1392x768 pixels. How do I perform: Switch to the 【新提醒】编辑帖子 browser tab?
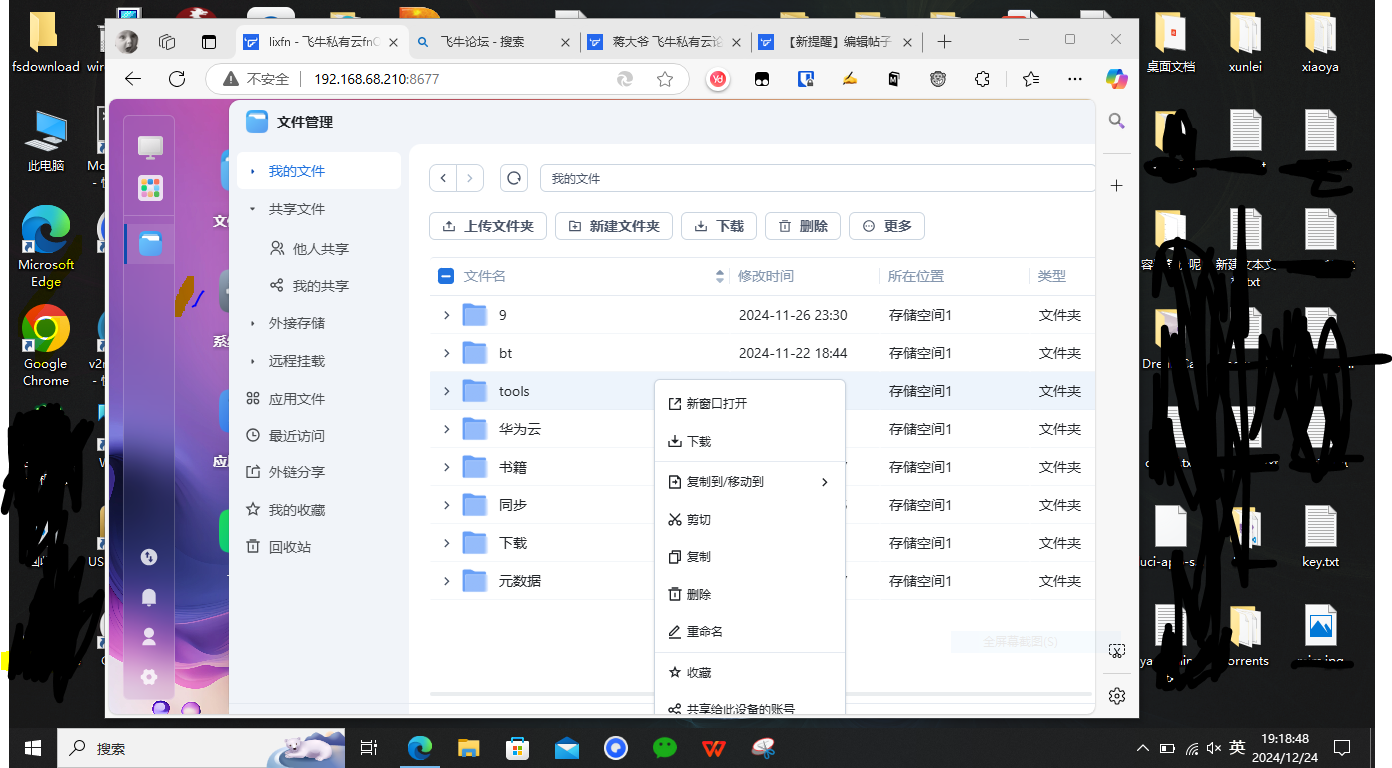(838, 42)
